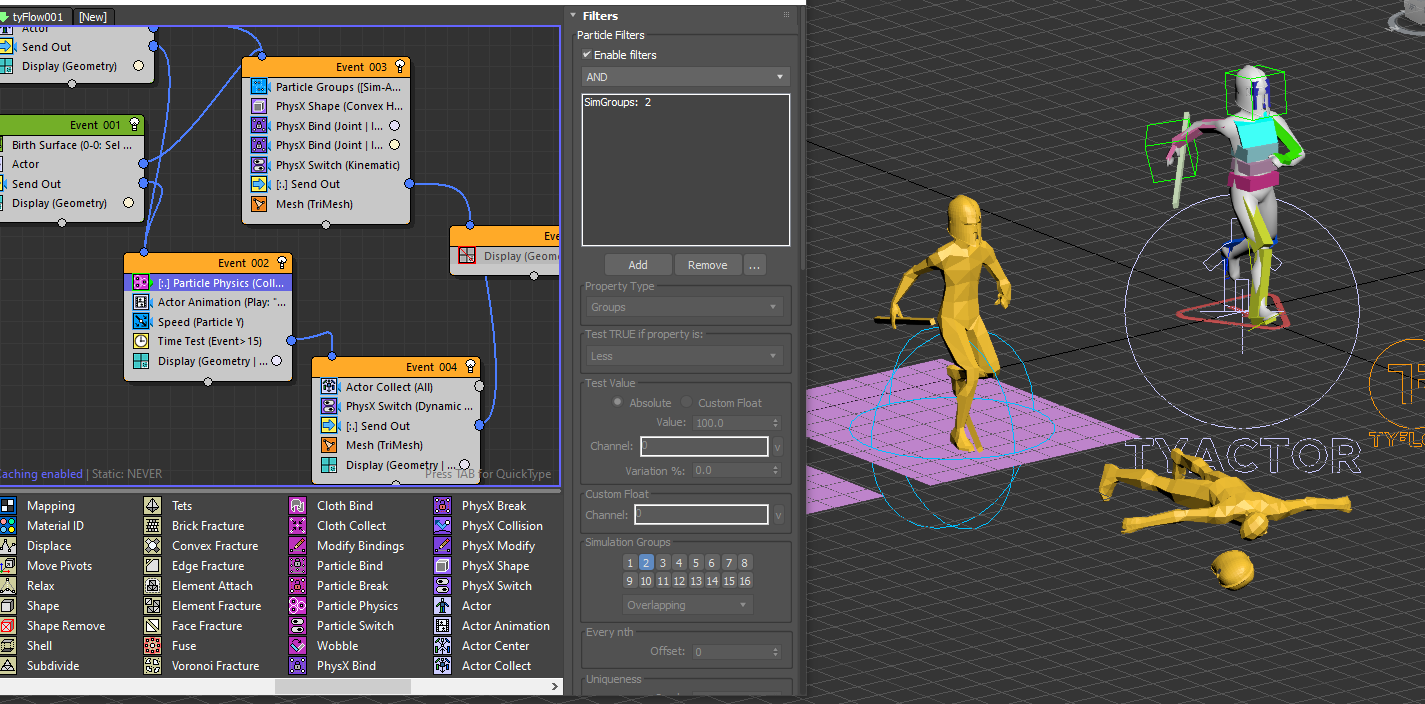The width and height of the screenshot is (1425, 704).
Task: Toggle the Event 003 lightbulb
Action: coord(400,67)
